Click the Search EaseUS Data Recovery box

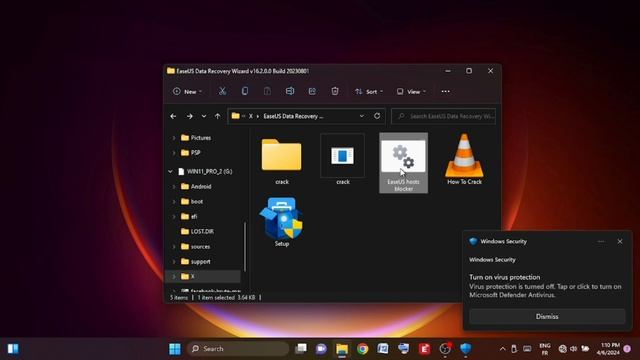[x=443, y=116]
